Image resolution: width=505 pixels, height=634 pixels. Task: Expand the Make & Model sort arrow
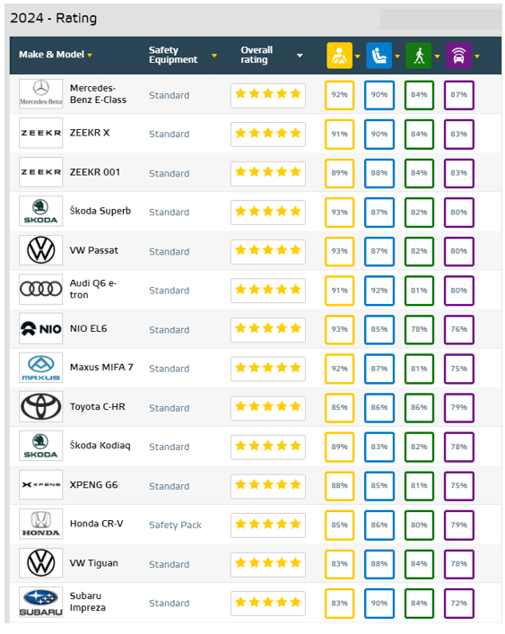pyautogui.click(x=90, y=55)
